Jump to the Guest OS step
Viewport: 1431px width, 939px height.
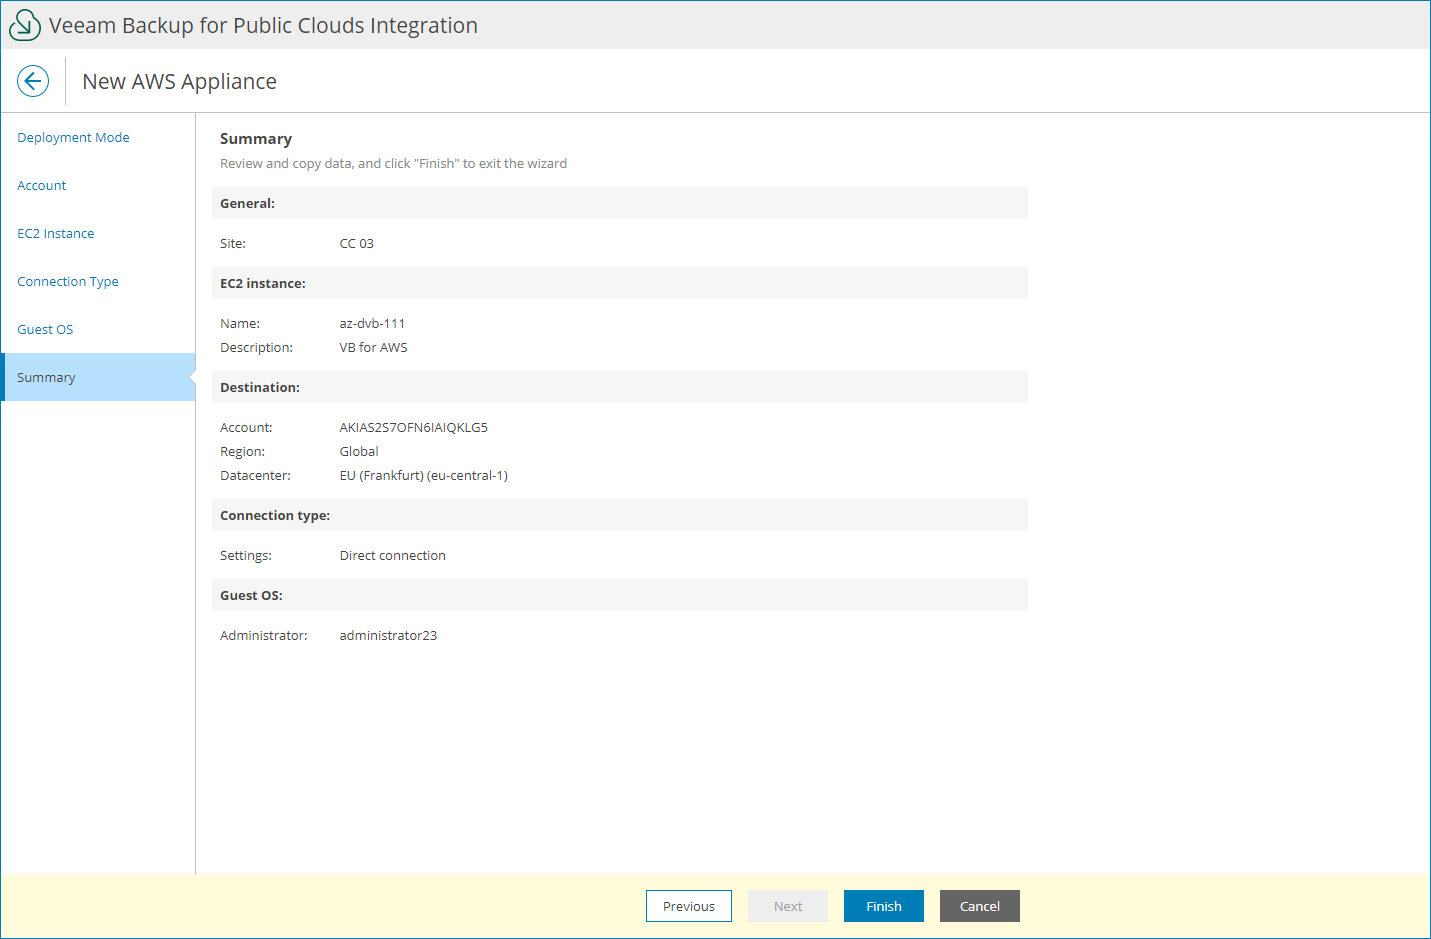(45, 330)
